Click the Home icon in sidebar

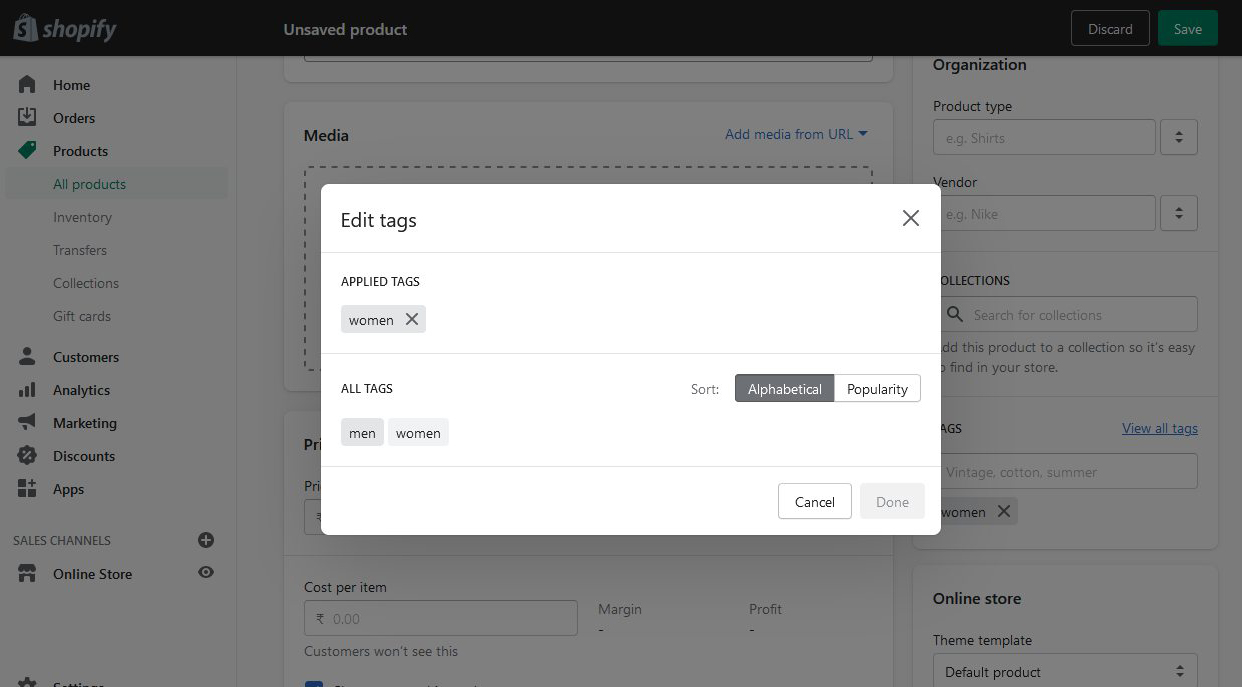27,85
